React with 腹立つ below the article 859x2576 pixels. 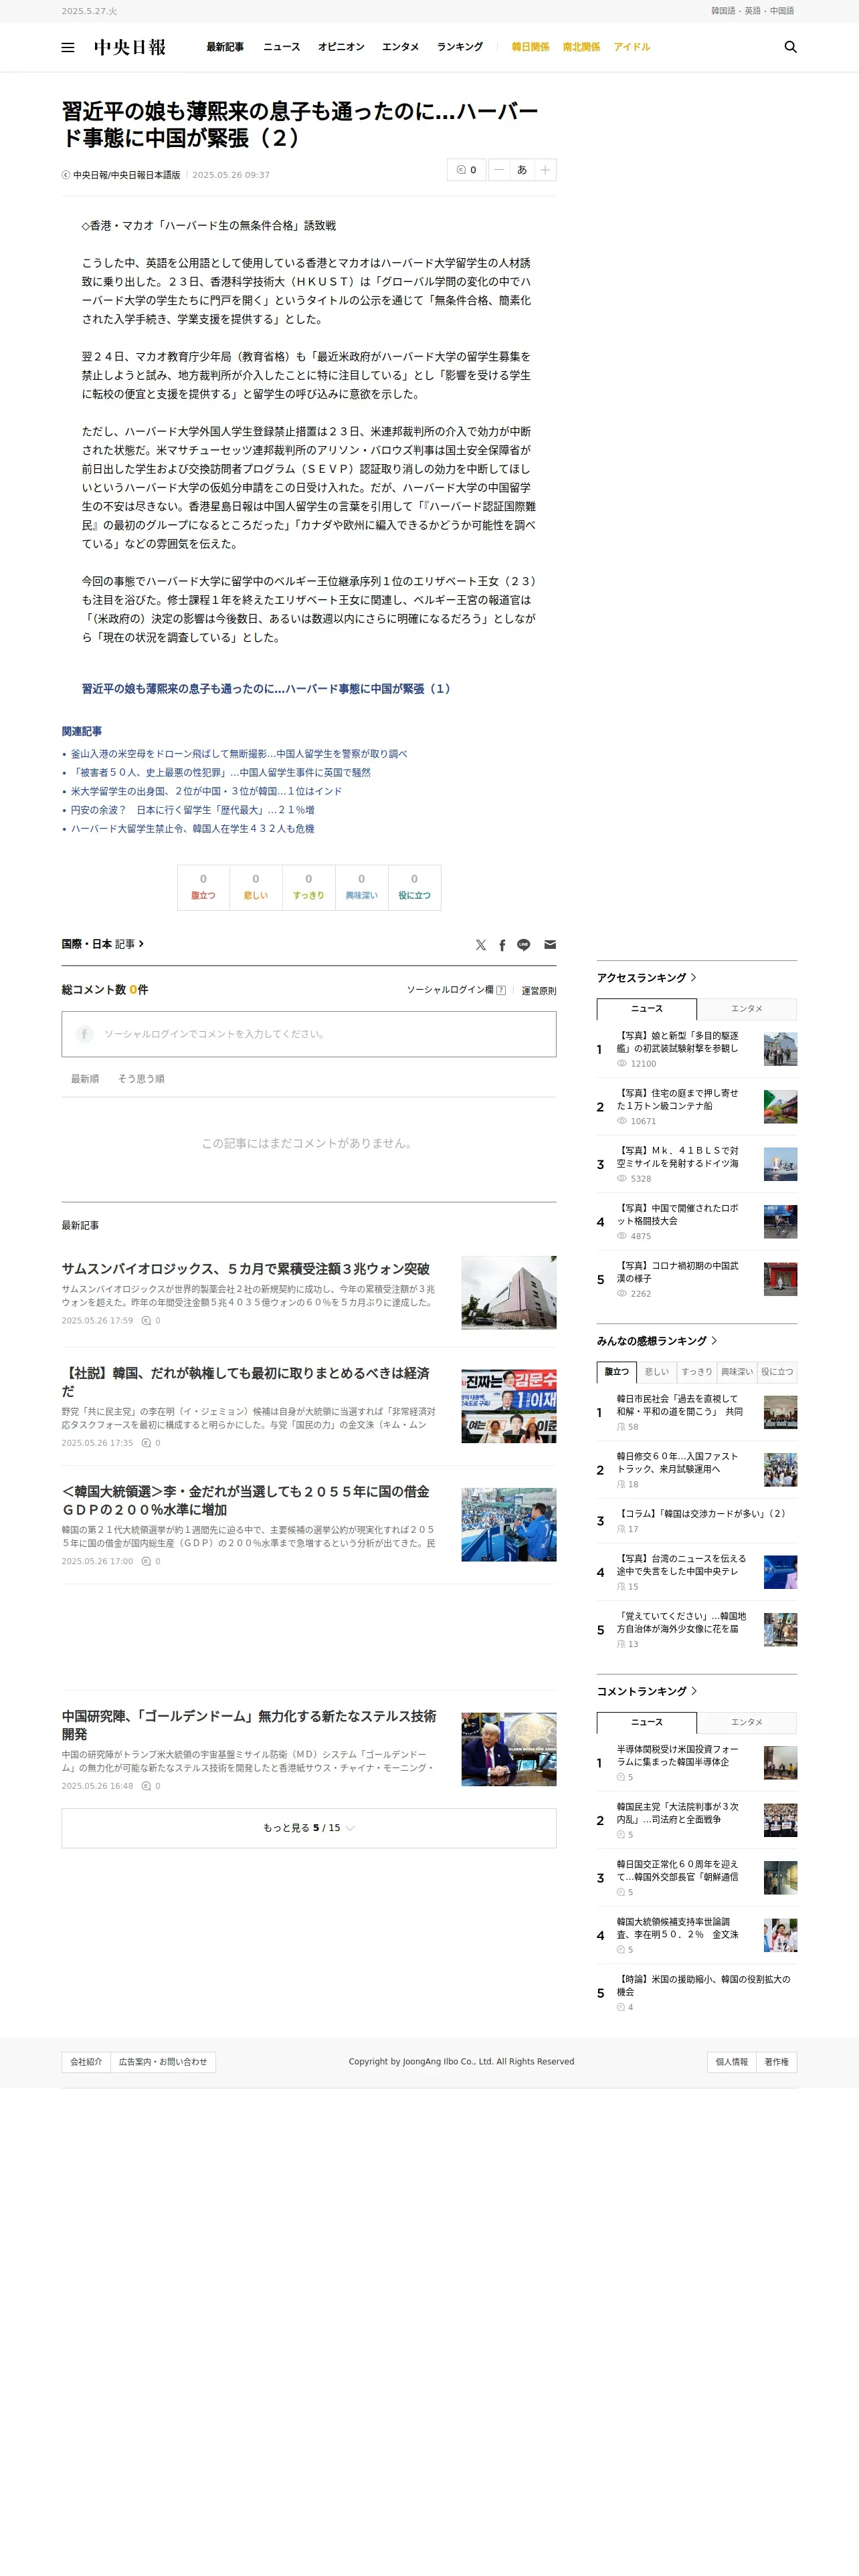pos(203,887)
